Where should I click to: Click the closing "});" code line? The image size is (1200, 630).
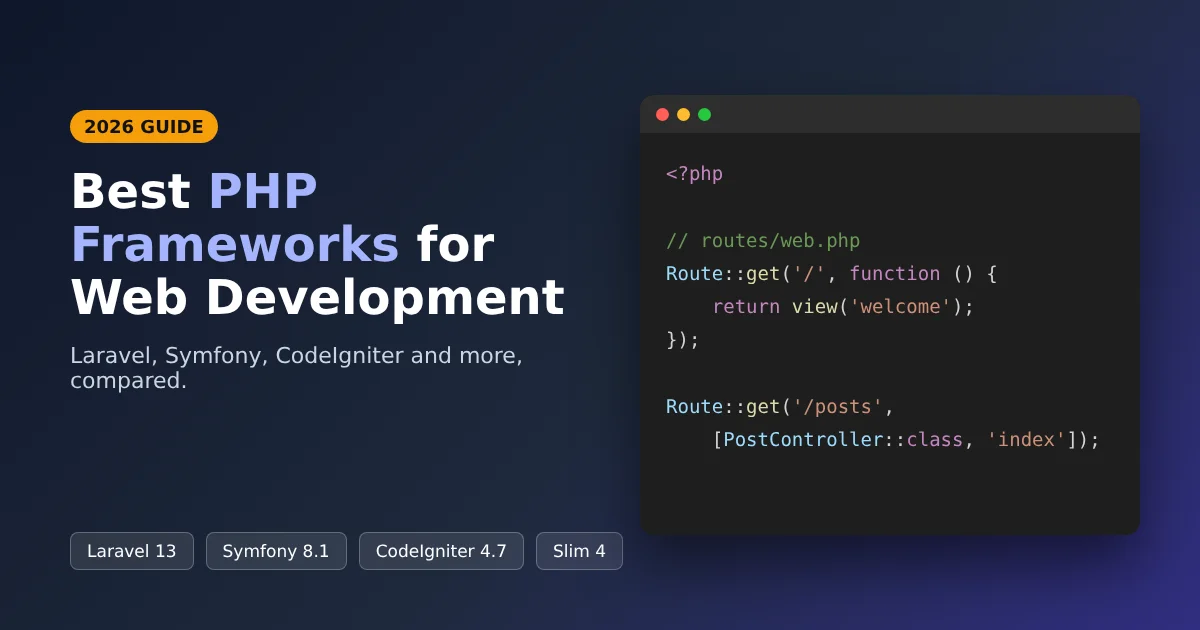coord(683,340)
